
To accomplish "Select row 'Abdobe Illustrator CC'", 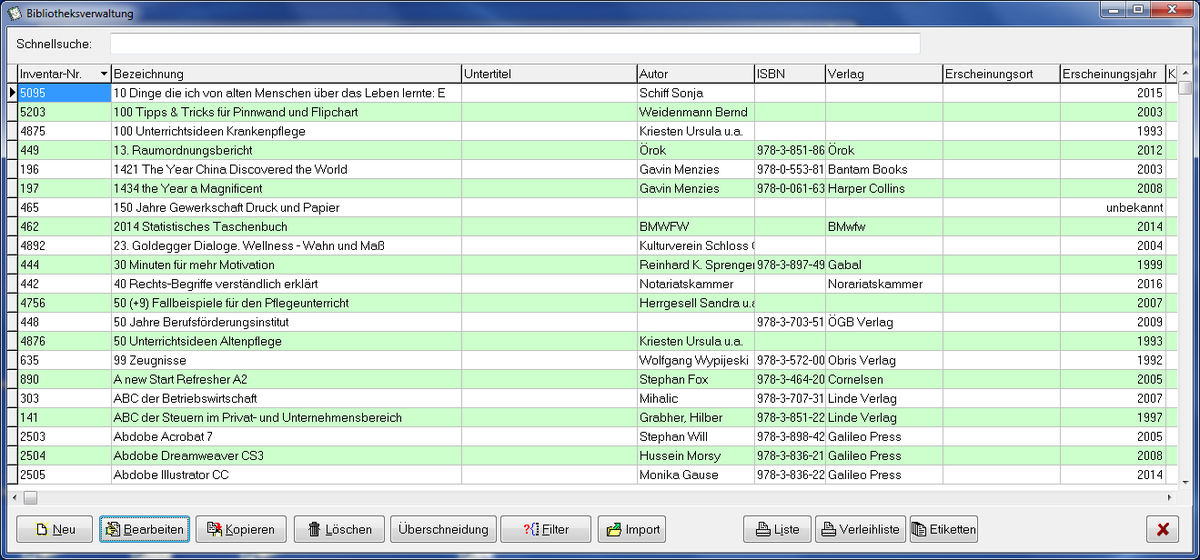I will click(590, 474).
